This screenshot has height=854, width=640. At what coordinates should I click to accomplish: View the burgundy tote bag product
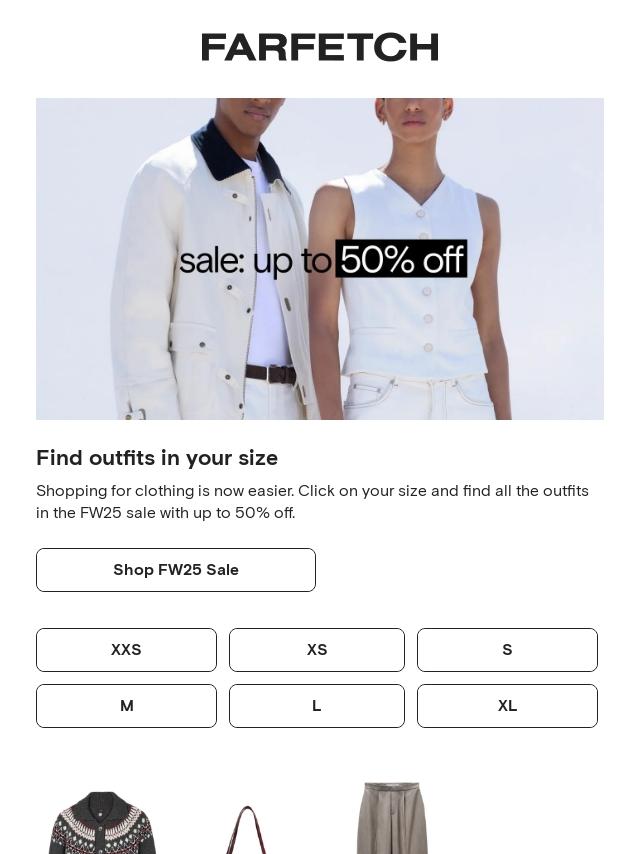(247, 831)
